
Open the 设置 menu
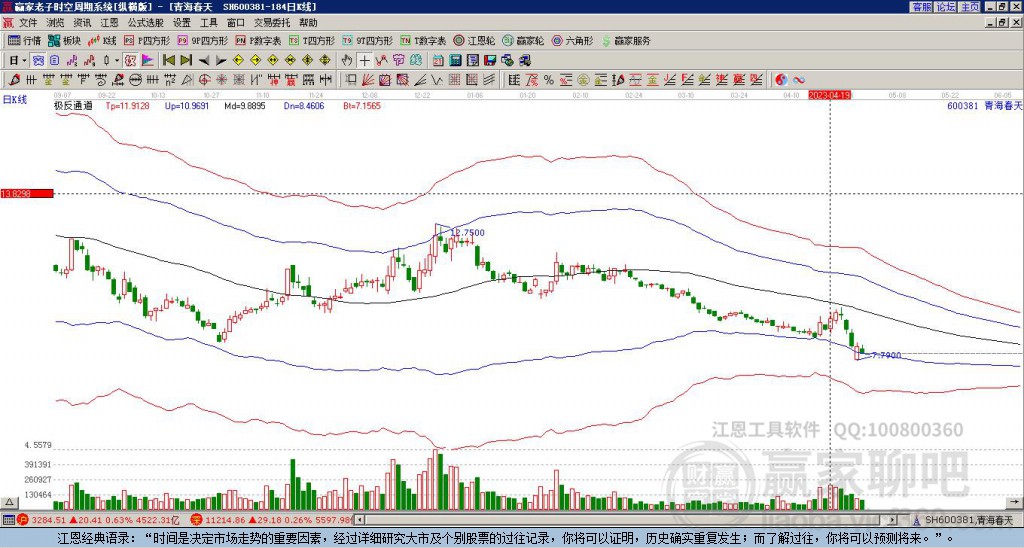(182, 23)
